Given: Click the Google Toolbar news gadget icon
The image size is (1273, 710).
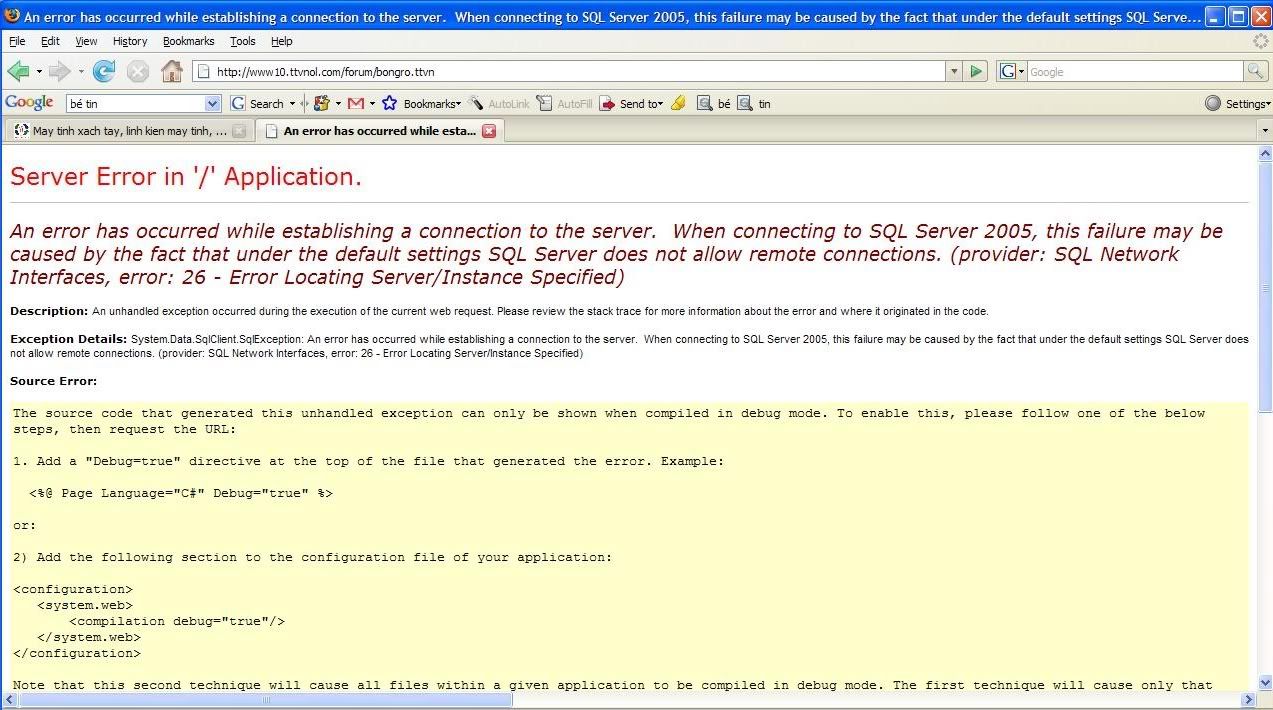Looking at the screenshot, I should tap(321, 103).
